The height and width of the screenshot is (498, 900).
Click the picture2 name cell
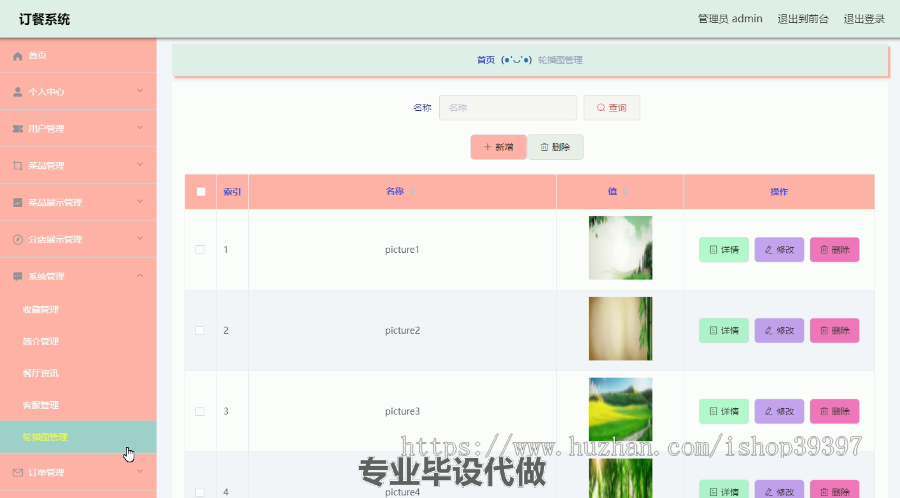tap(402, 330)
